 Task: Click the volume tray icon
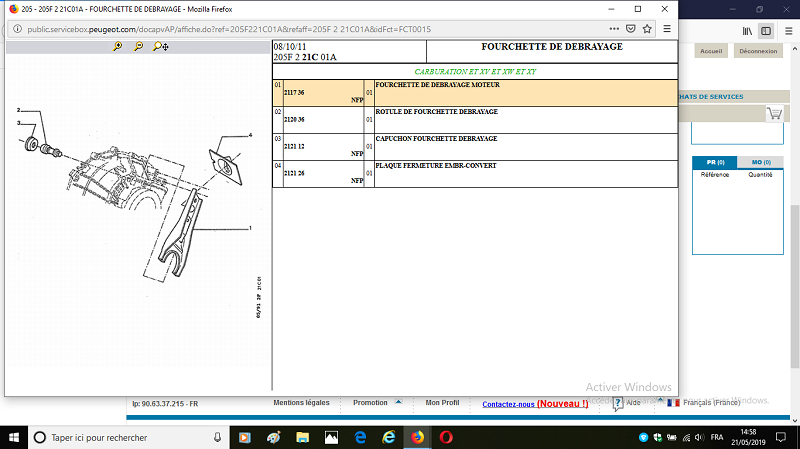tap(699, 437)
